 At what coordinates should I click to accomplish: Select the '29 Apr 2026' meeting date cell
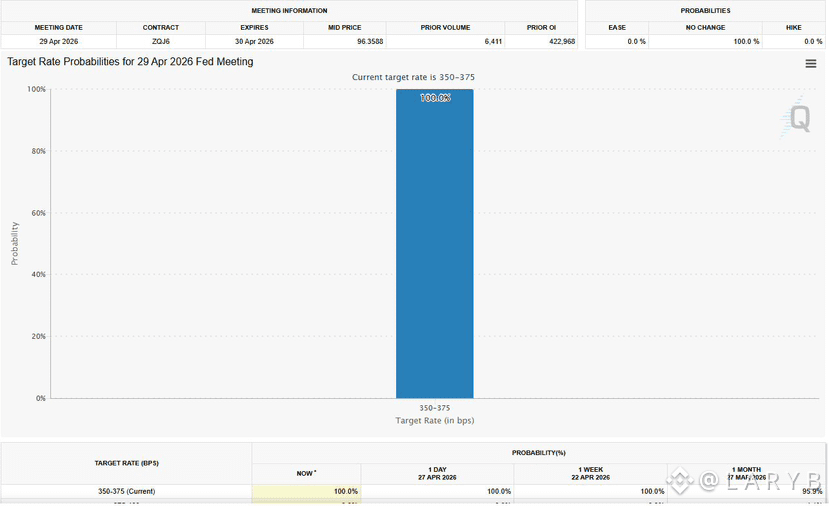point(59,41)
